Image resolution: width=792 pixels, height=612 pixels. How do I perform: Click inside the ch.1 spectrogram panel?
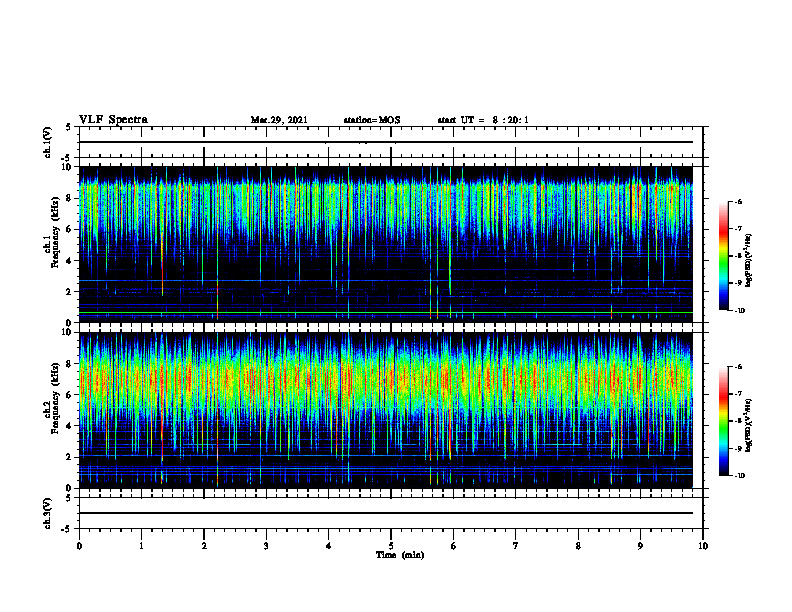[x=385, y=244]
